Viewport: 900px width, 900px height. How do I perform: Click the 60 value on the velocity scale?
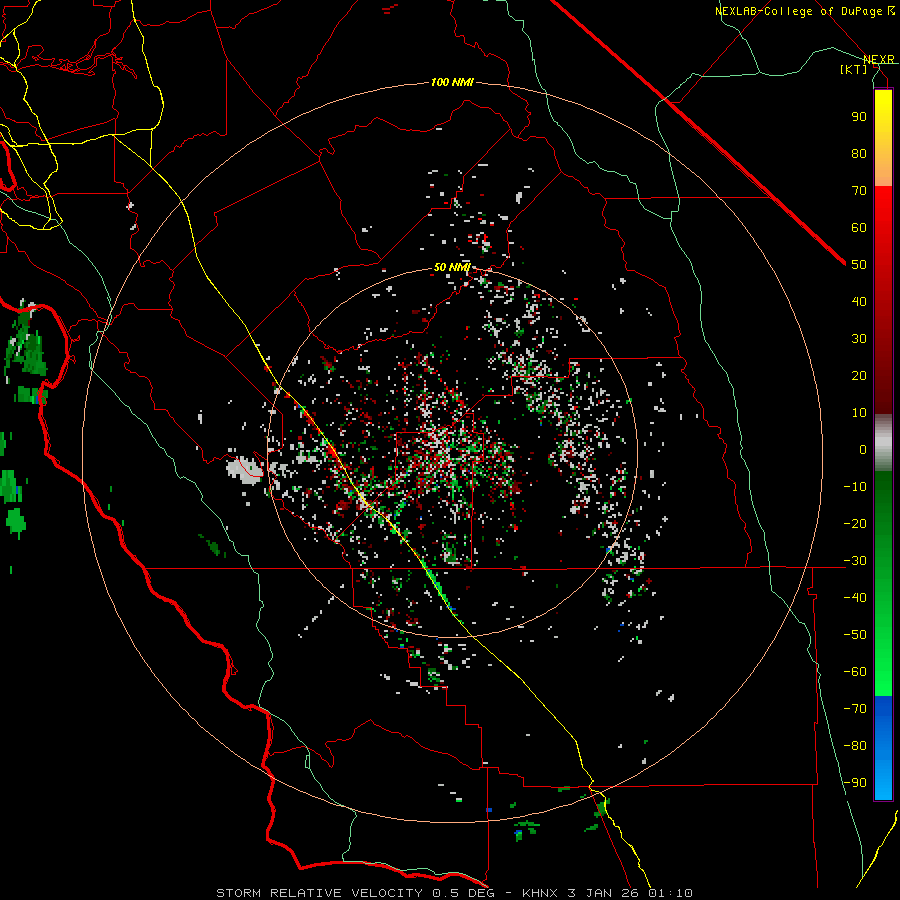click(x=859, y=228)
